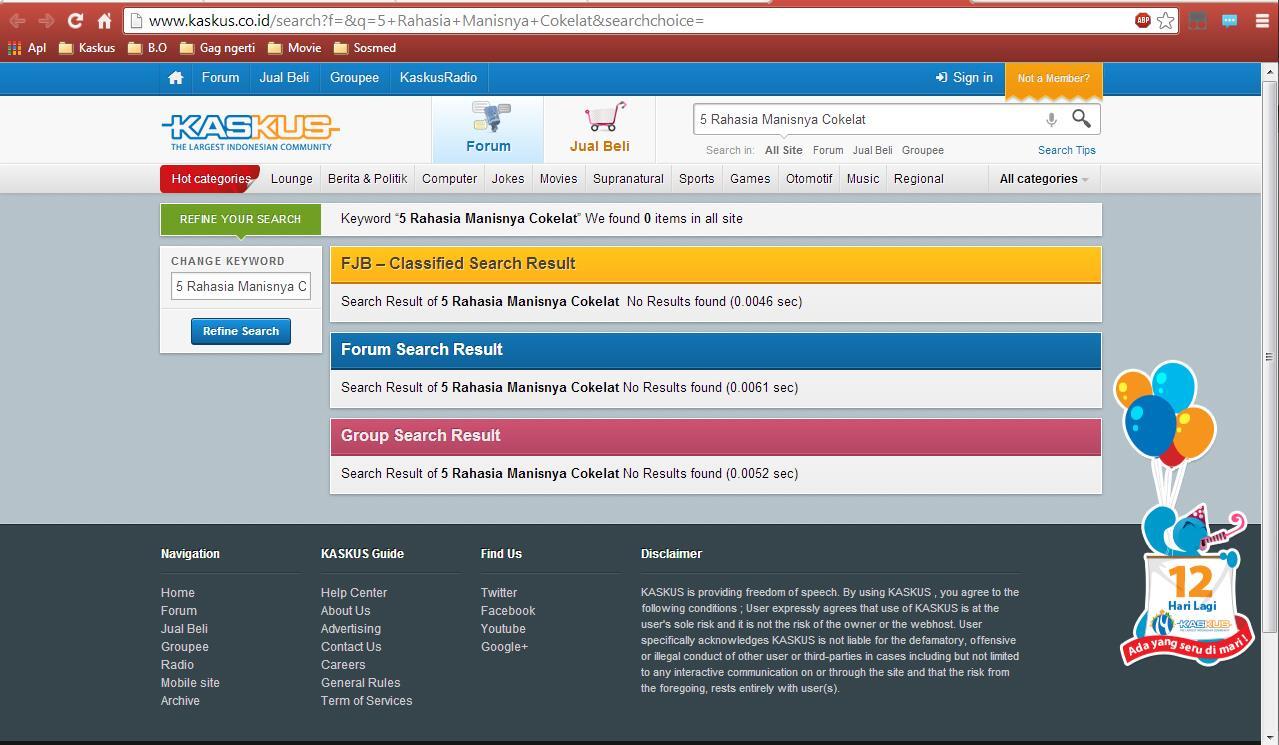This screenshot has height=745, width=1279.
Task: Click the chat bubble extension icon
Action: click(1230, 20)
